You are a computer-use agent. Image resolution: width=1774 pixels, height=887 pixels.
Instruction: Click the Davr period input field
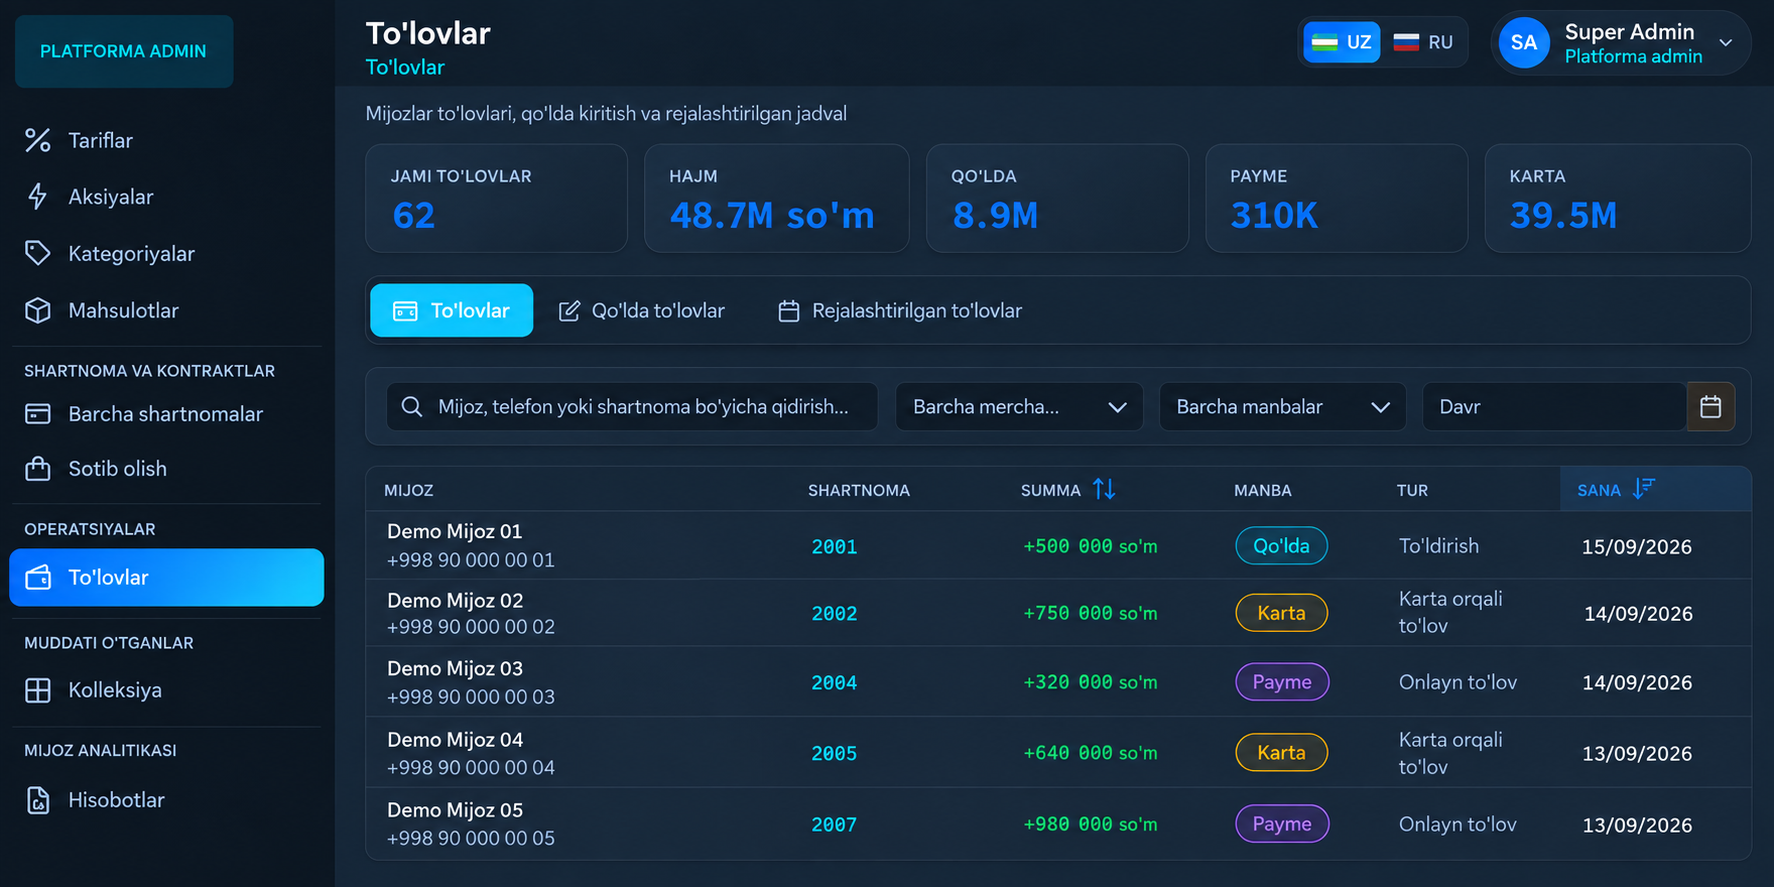coord(1555,407)
